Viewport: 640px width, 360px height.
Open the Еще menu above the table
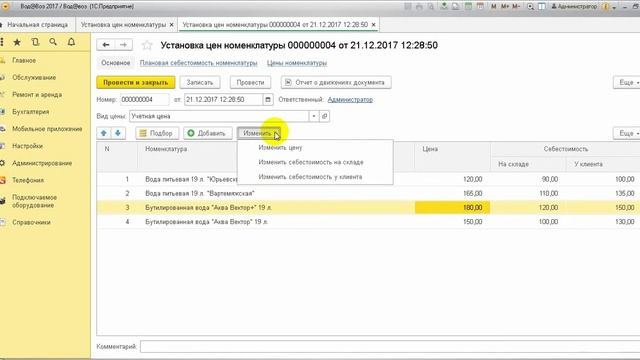click(628, 133)
